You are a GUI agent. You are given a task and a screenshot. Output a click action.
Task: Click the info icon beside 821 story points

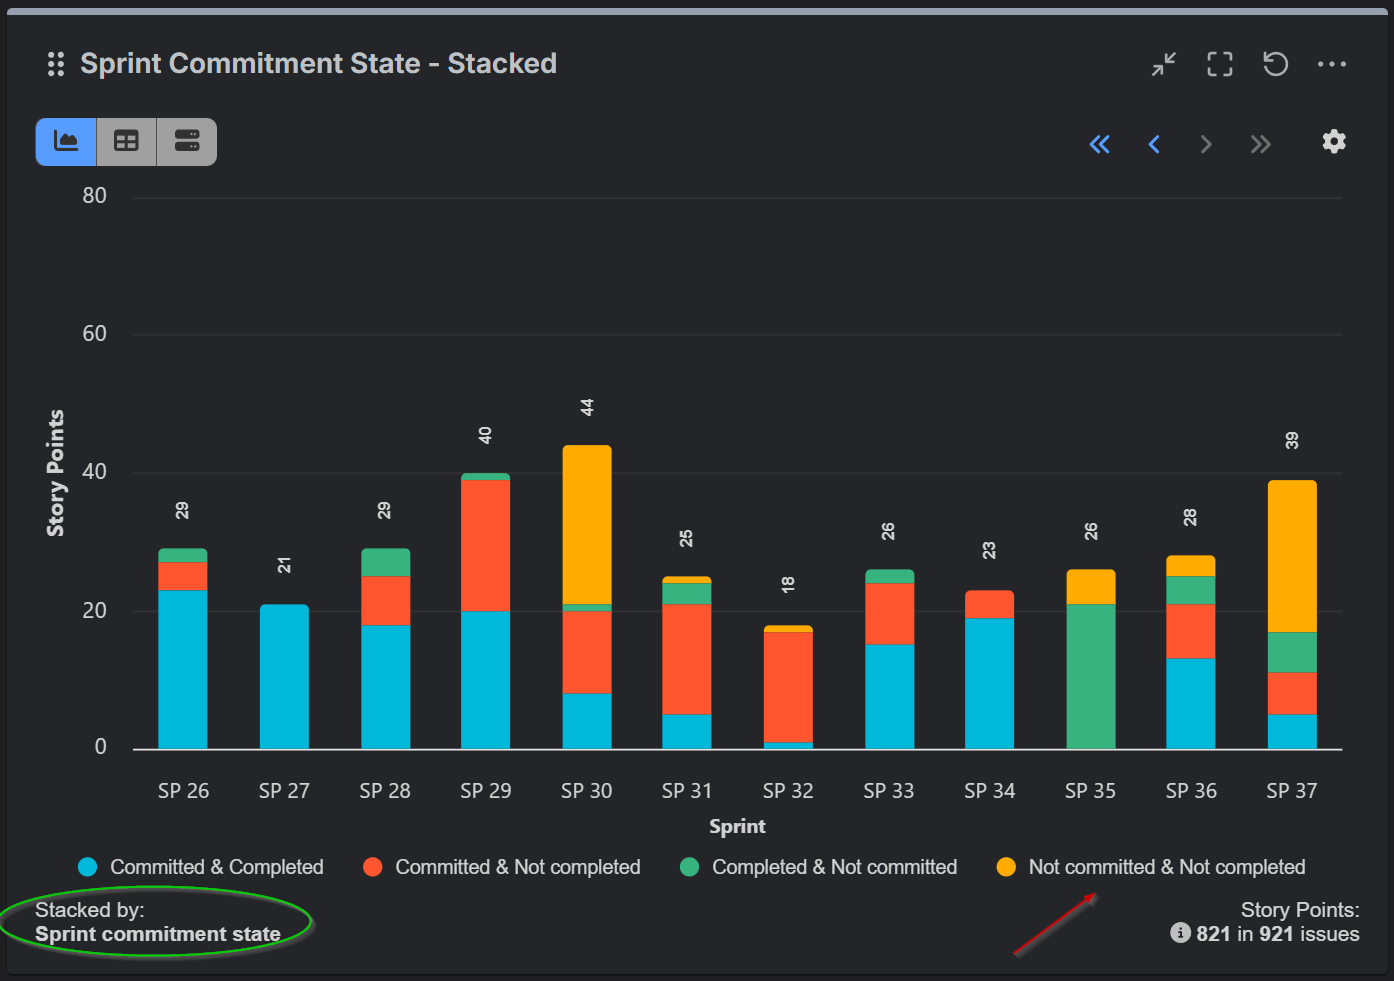click(x=1181, y=933)
